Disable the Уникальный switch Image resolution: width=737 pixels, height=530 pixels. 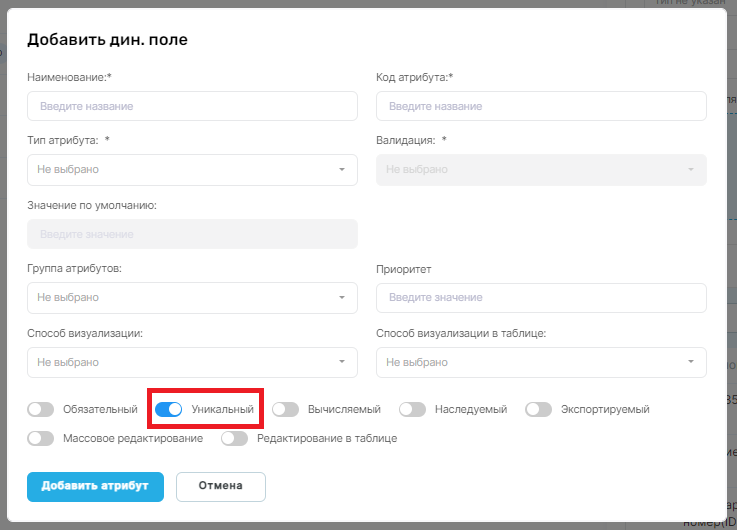click(x=168, y=409)
